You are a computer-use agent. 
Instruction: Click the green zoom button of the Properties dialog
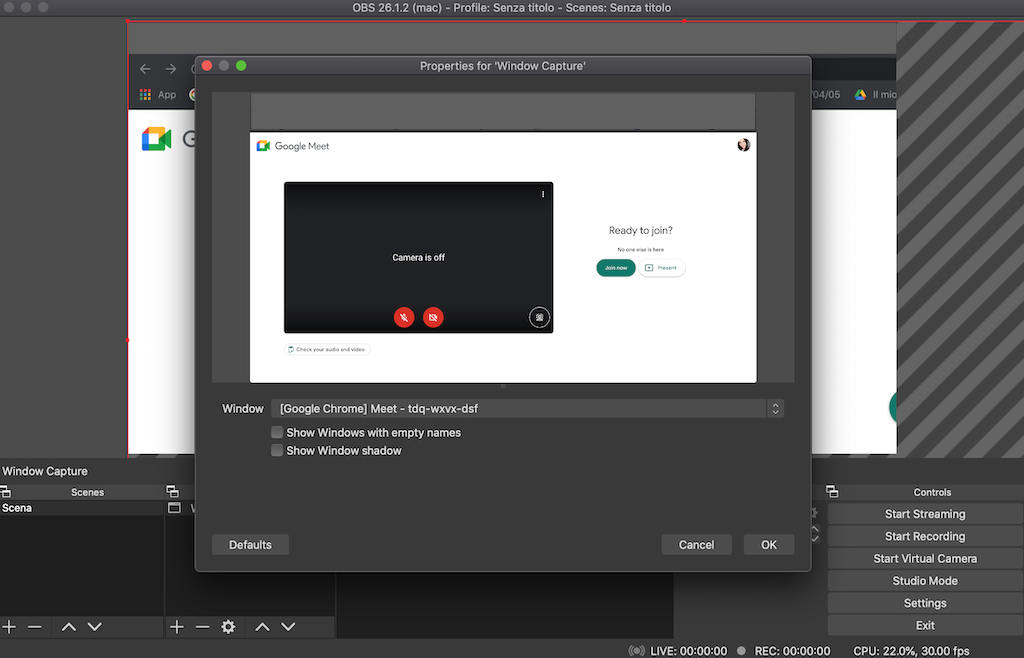point(241,65)
